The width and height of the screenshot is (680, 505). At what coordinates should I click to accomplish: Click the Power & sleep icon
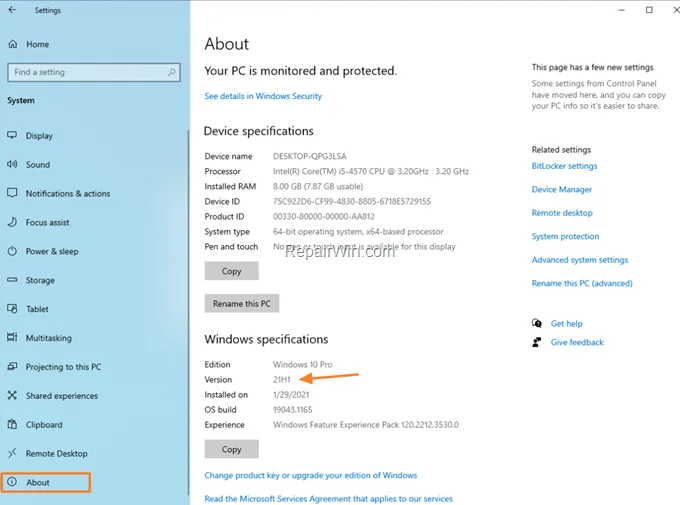12,251
